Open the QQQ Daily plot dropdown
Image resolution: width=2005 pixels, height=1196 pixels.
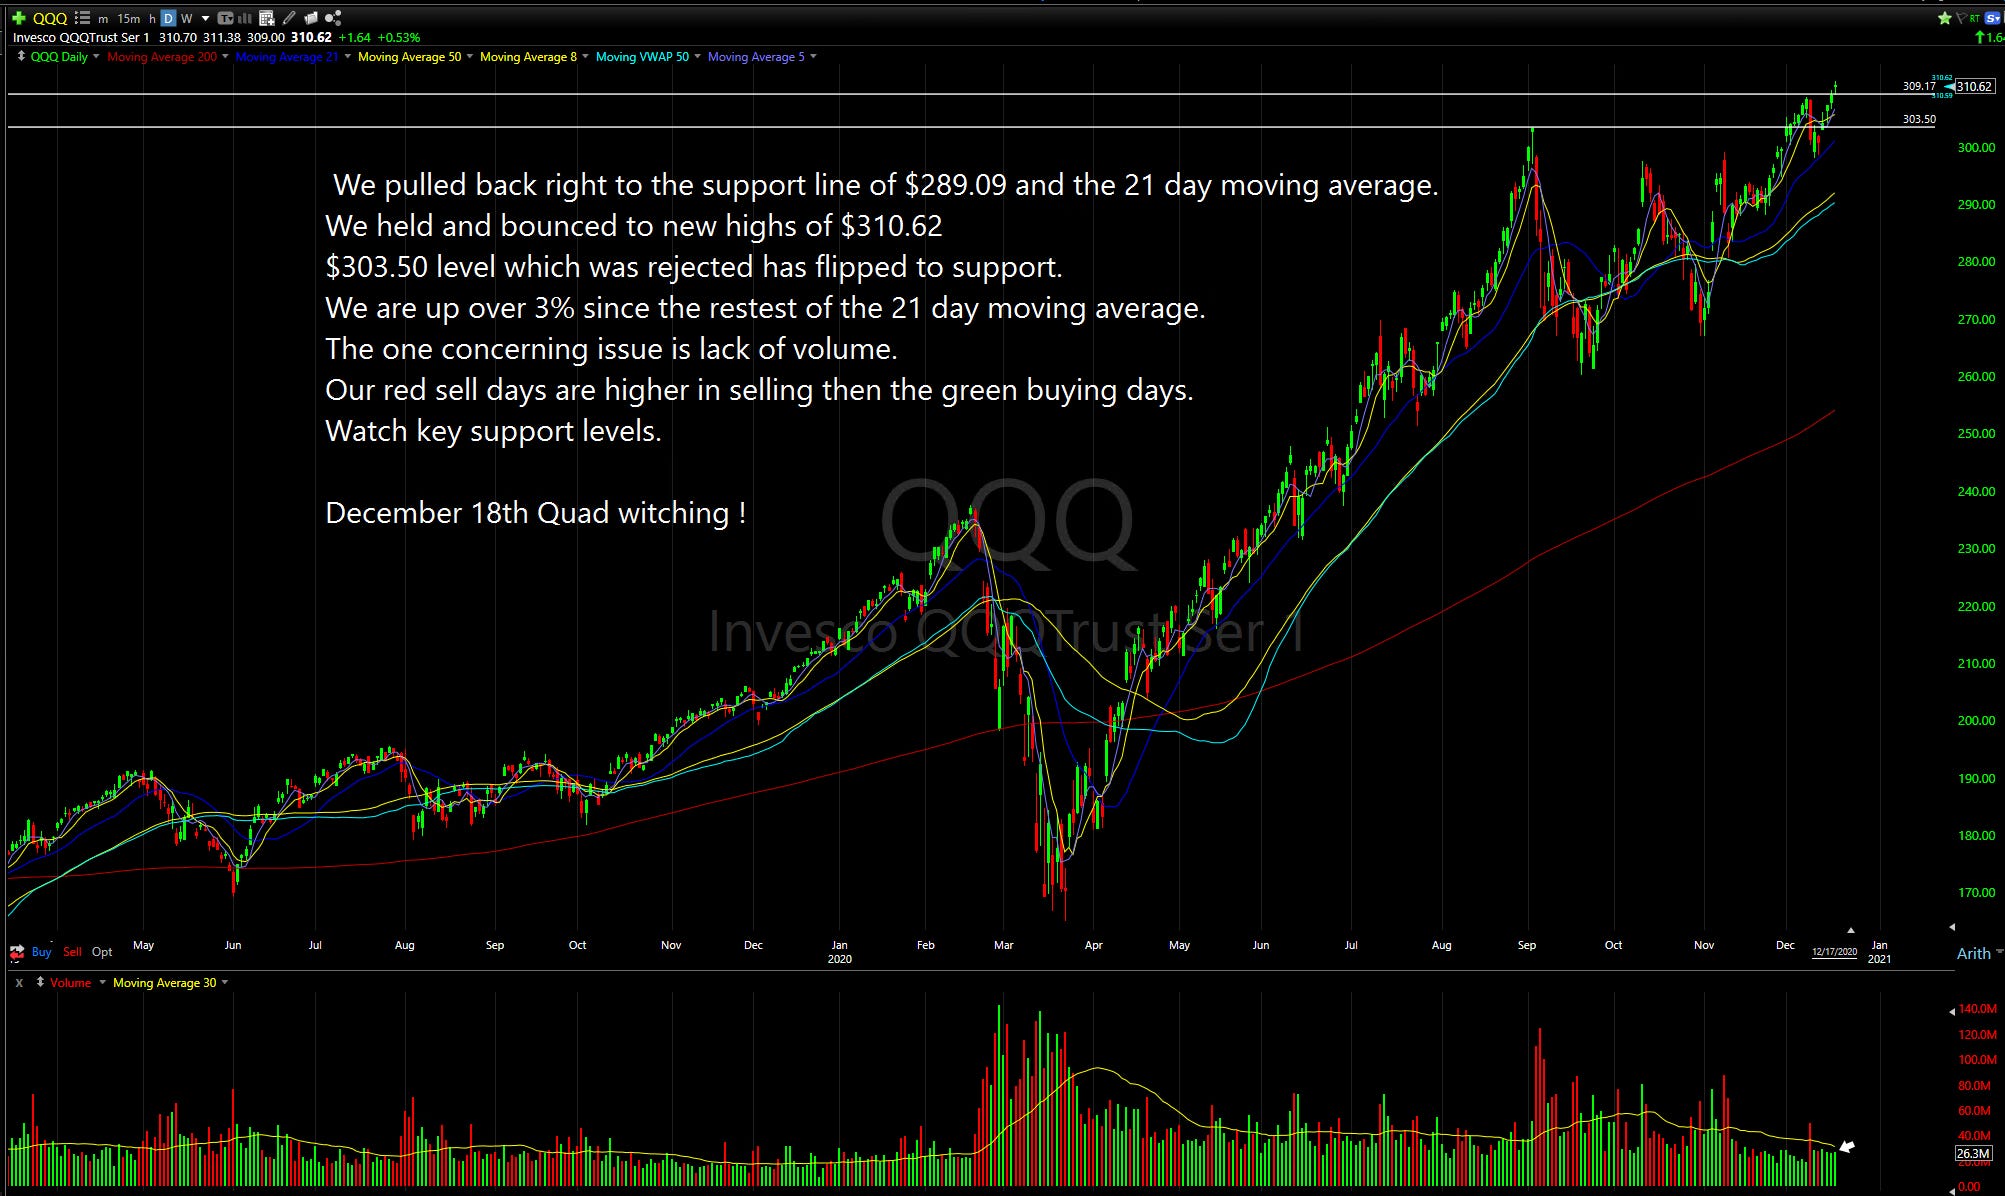(x=97, y=56)
